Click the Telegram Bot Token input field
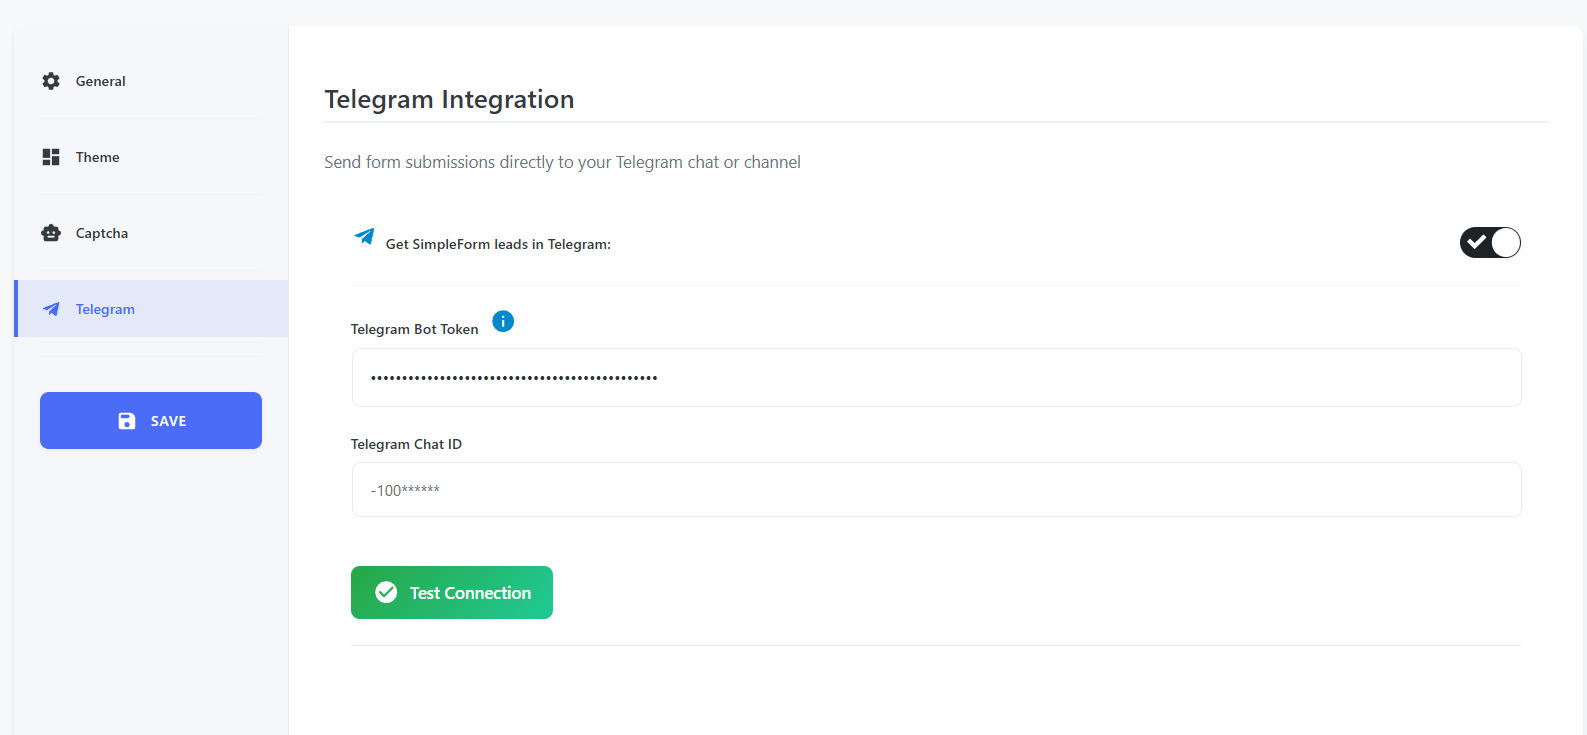Viewport: 1587px width, 735px height. click(x=936, y=377)
